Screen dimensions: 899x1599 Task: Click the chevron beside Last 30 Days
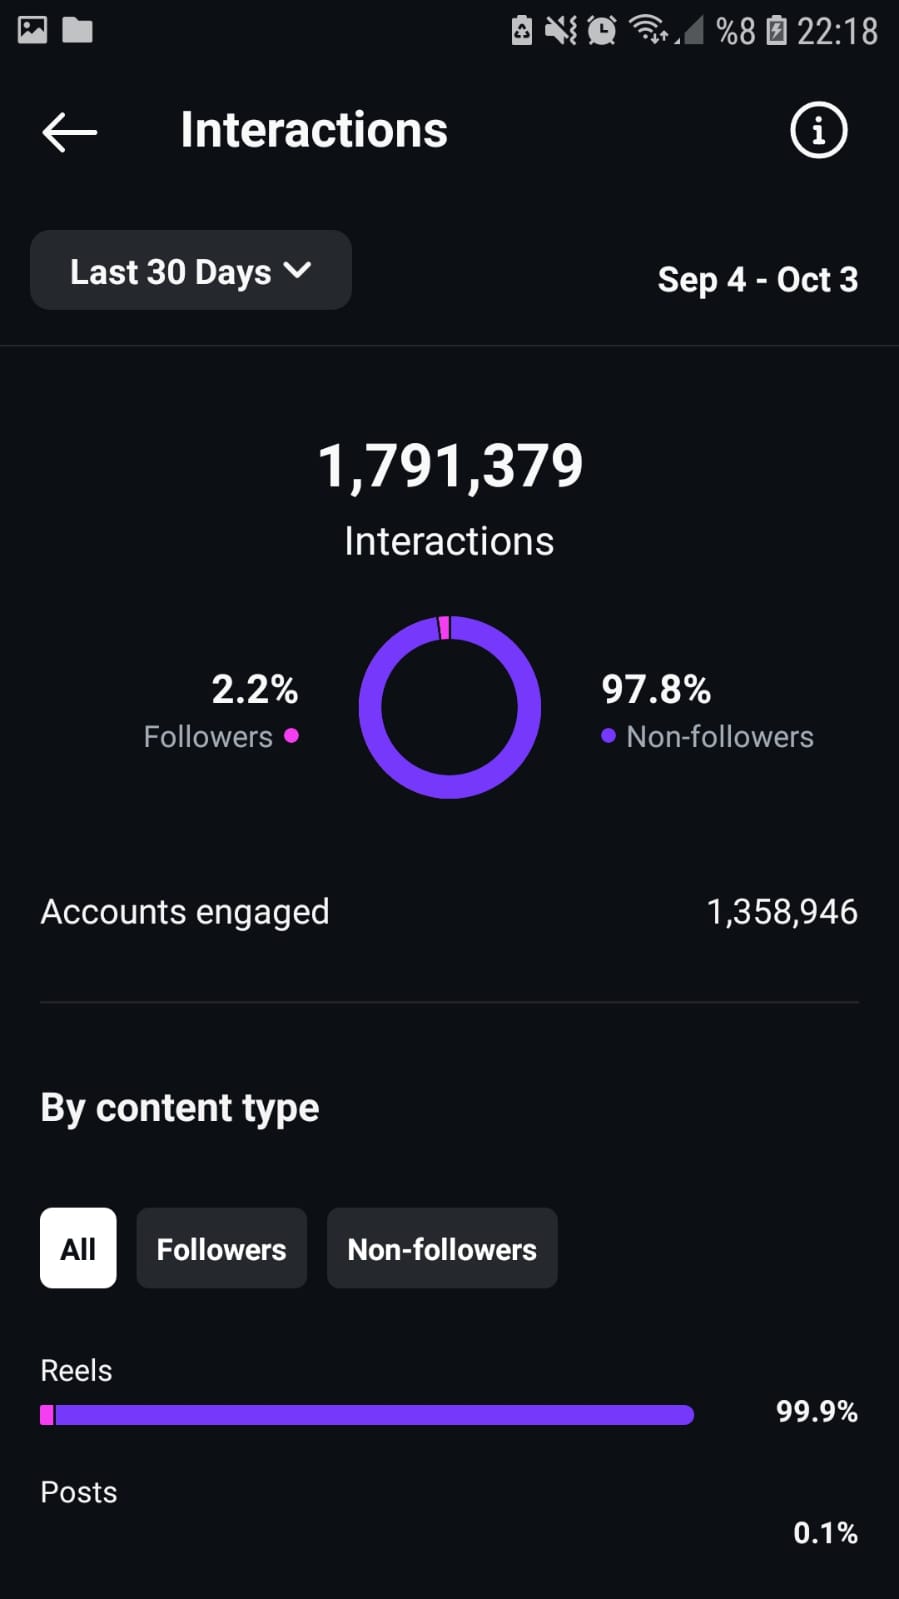(297, 270)
